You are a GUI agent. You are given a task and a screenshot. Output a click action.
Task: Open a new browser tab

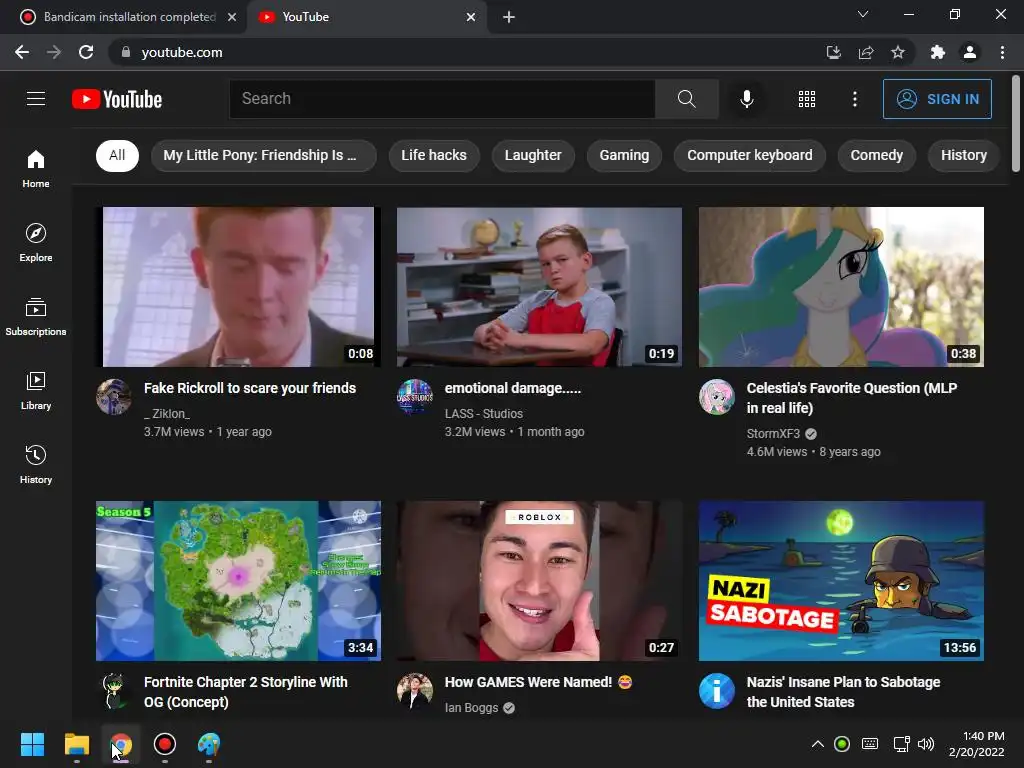509,17
